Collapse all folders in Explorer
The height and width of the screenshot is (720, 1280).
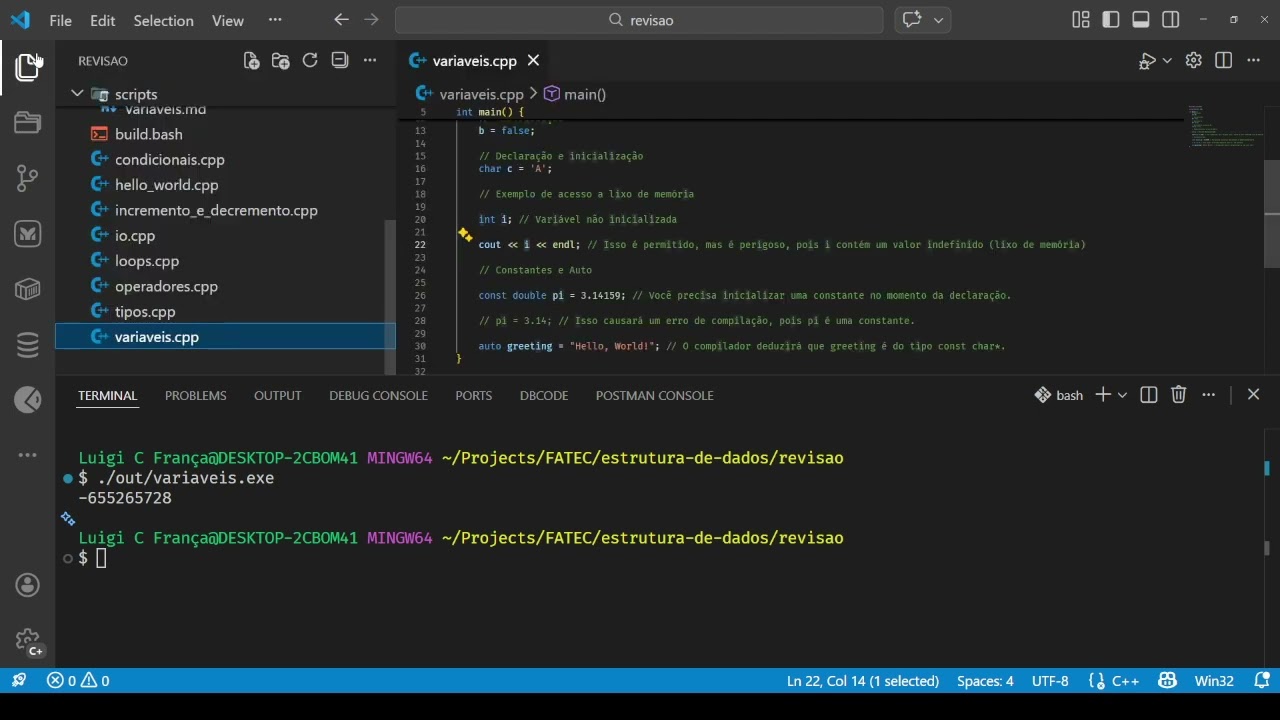(x=340, y=61)
